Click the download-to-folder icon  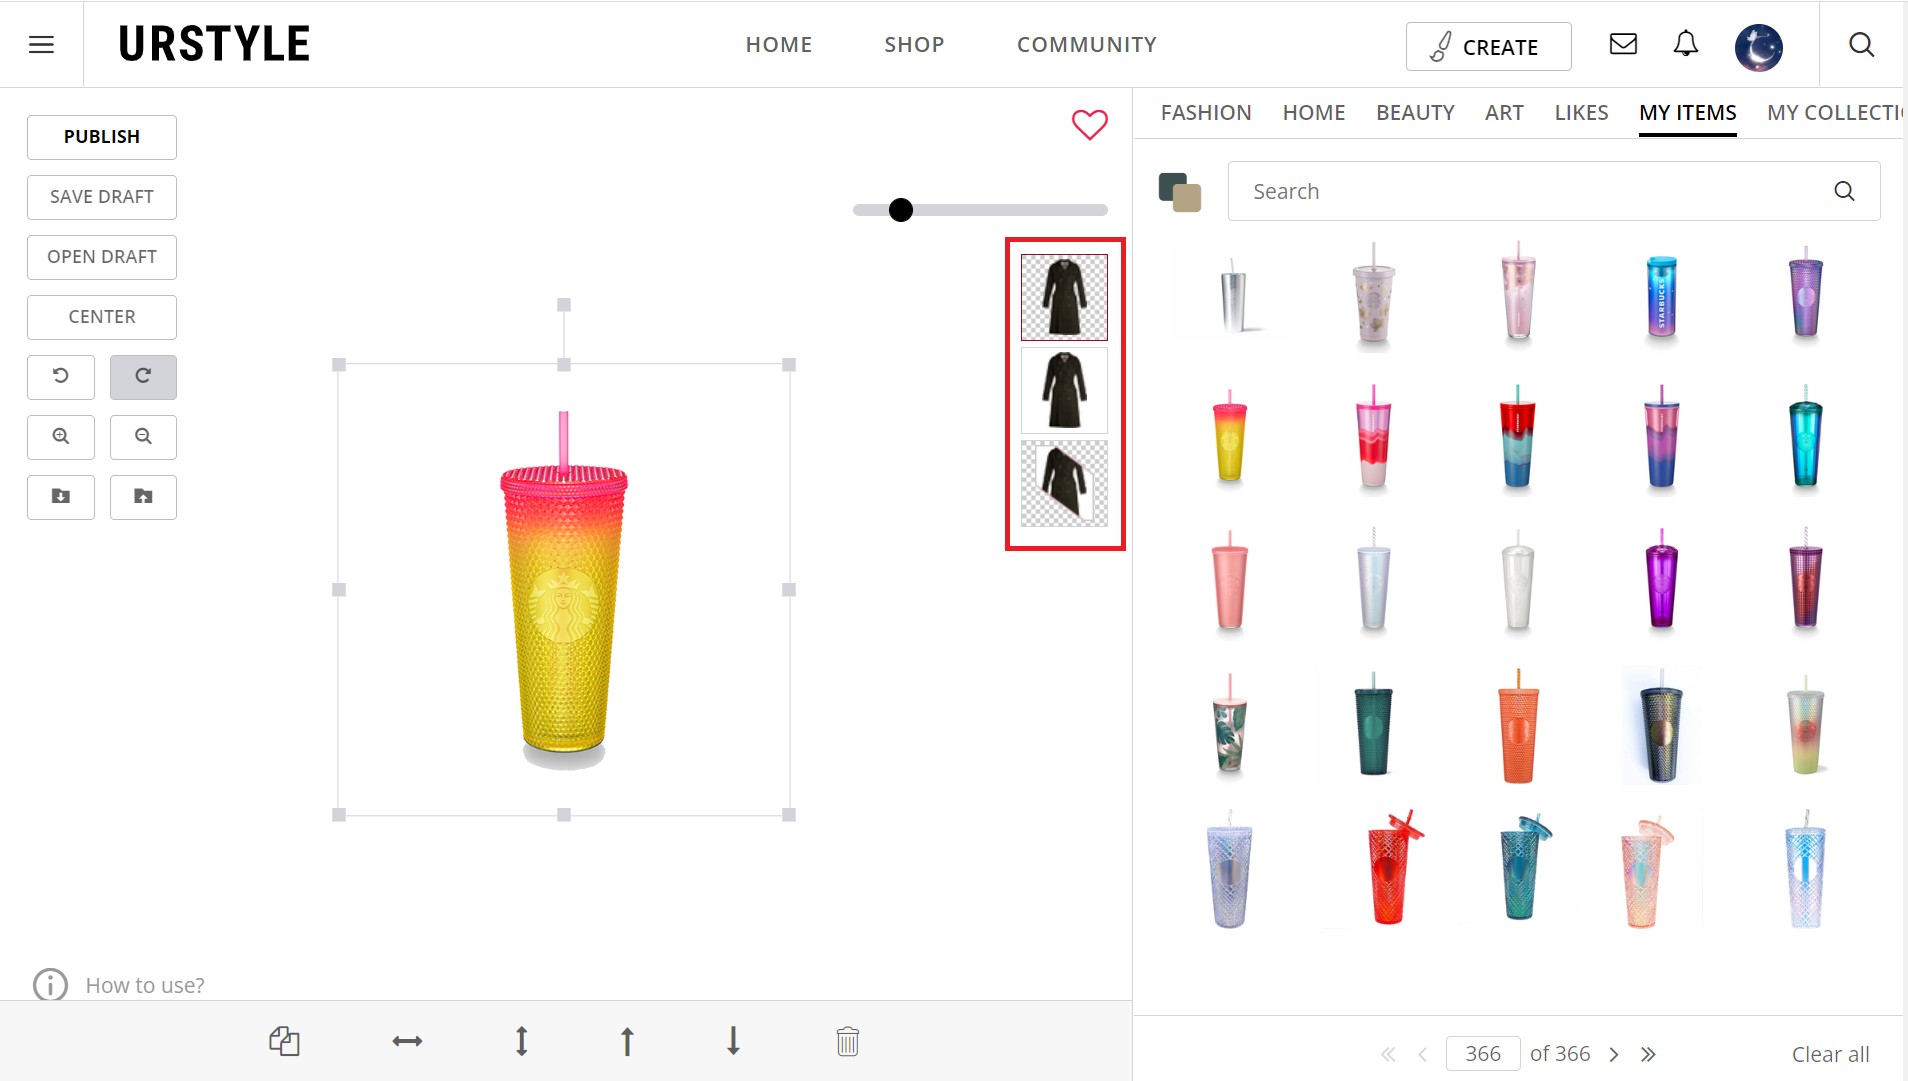pos(61,497)
